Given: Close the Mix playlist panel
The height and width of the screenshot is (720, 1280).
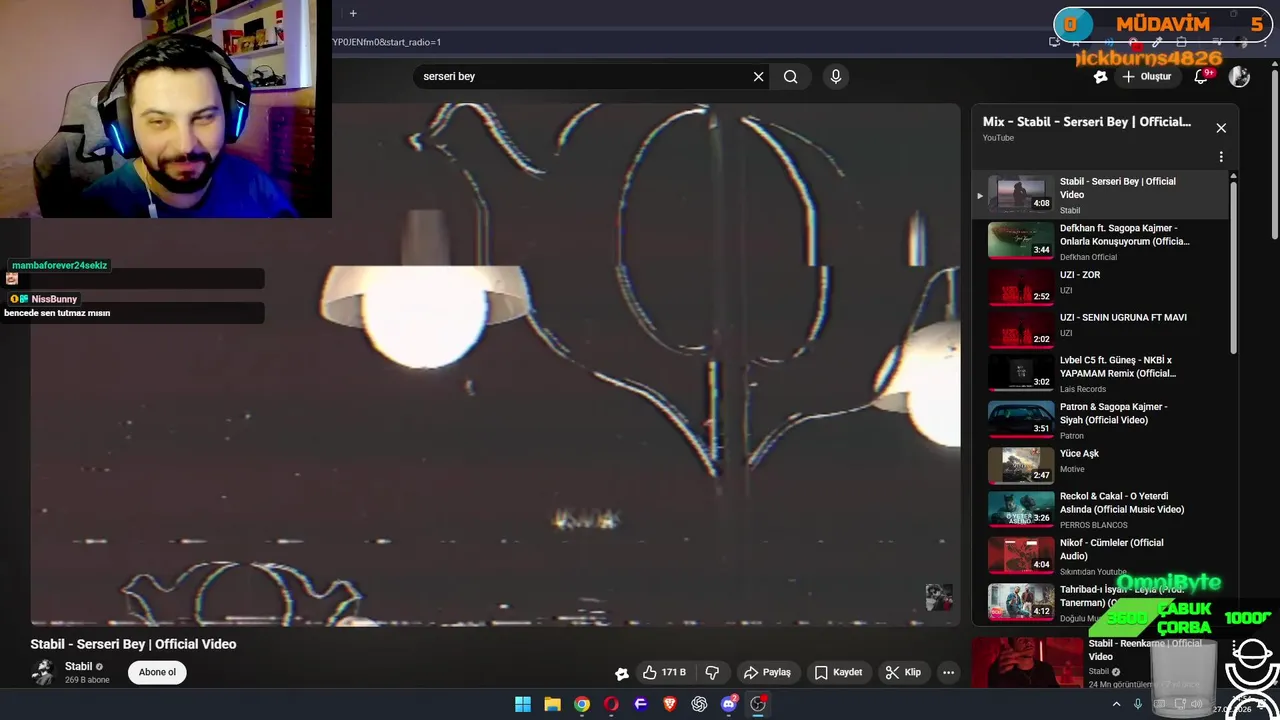Looking at the screenshot, I should [1221, 128].
